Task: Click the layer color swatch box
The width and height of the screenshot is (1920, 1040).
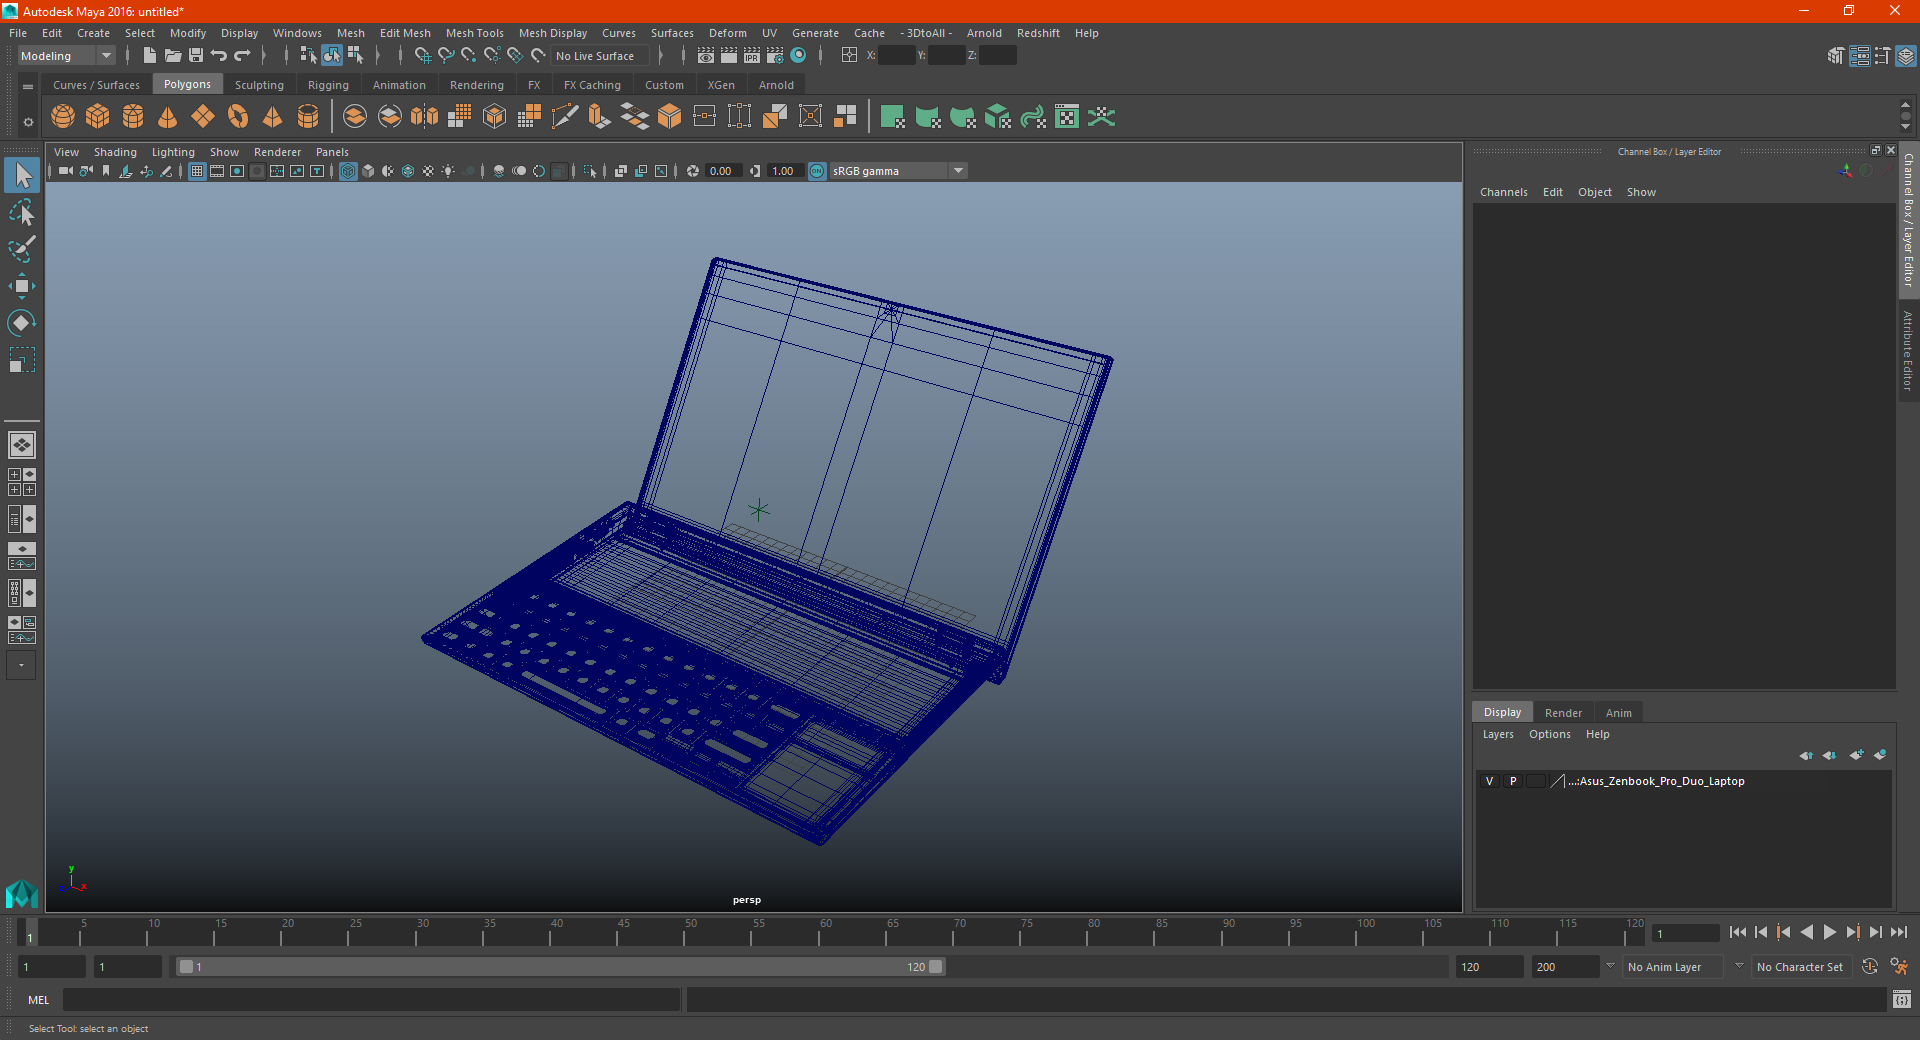Action: click(1536, 781)
